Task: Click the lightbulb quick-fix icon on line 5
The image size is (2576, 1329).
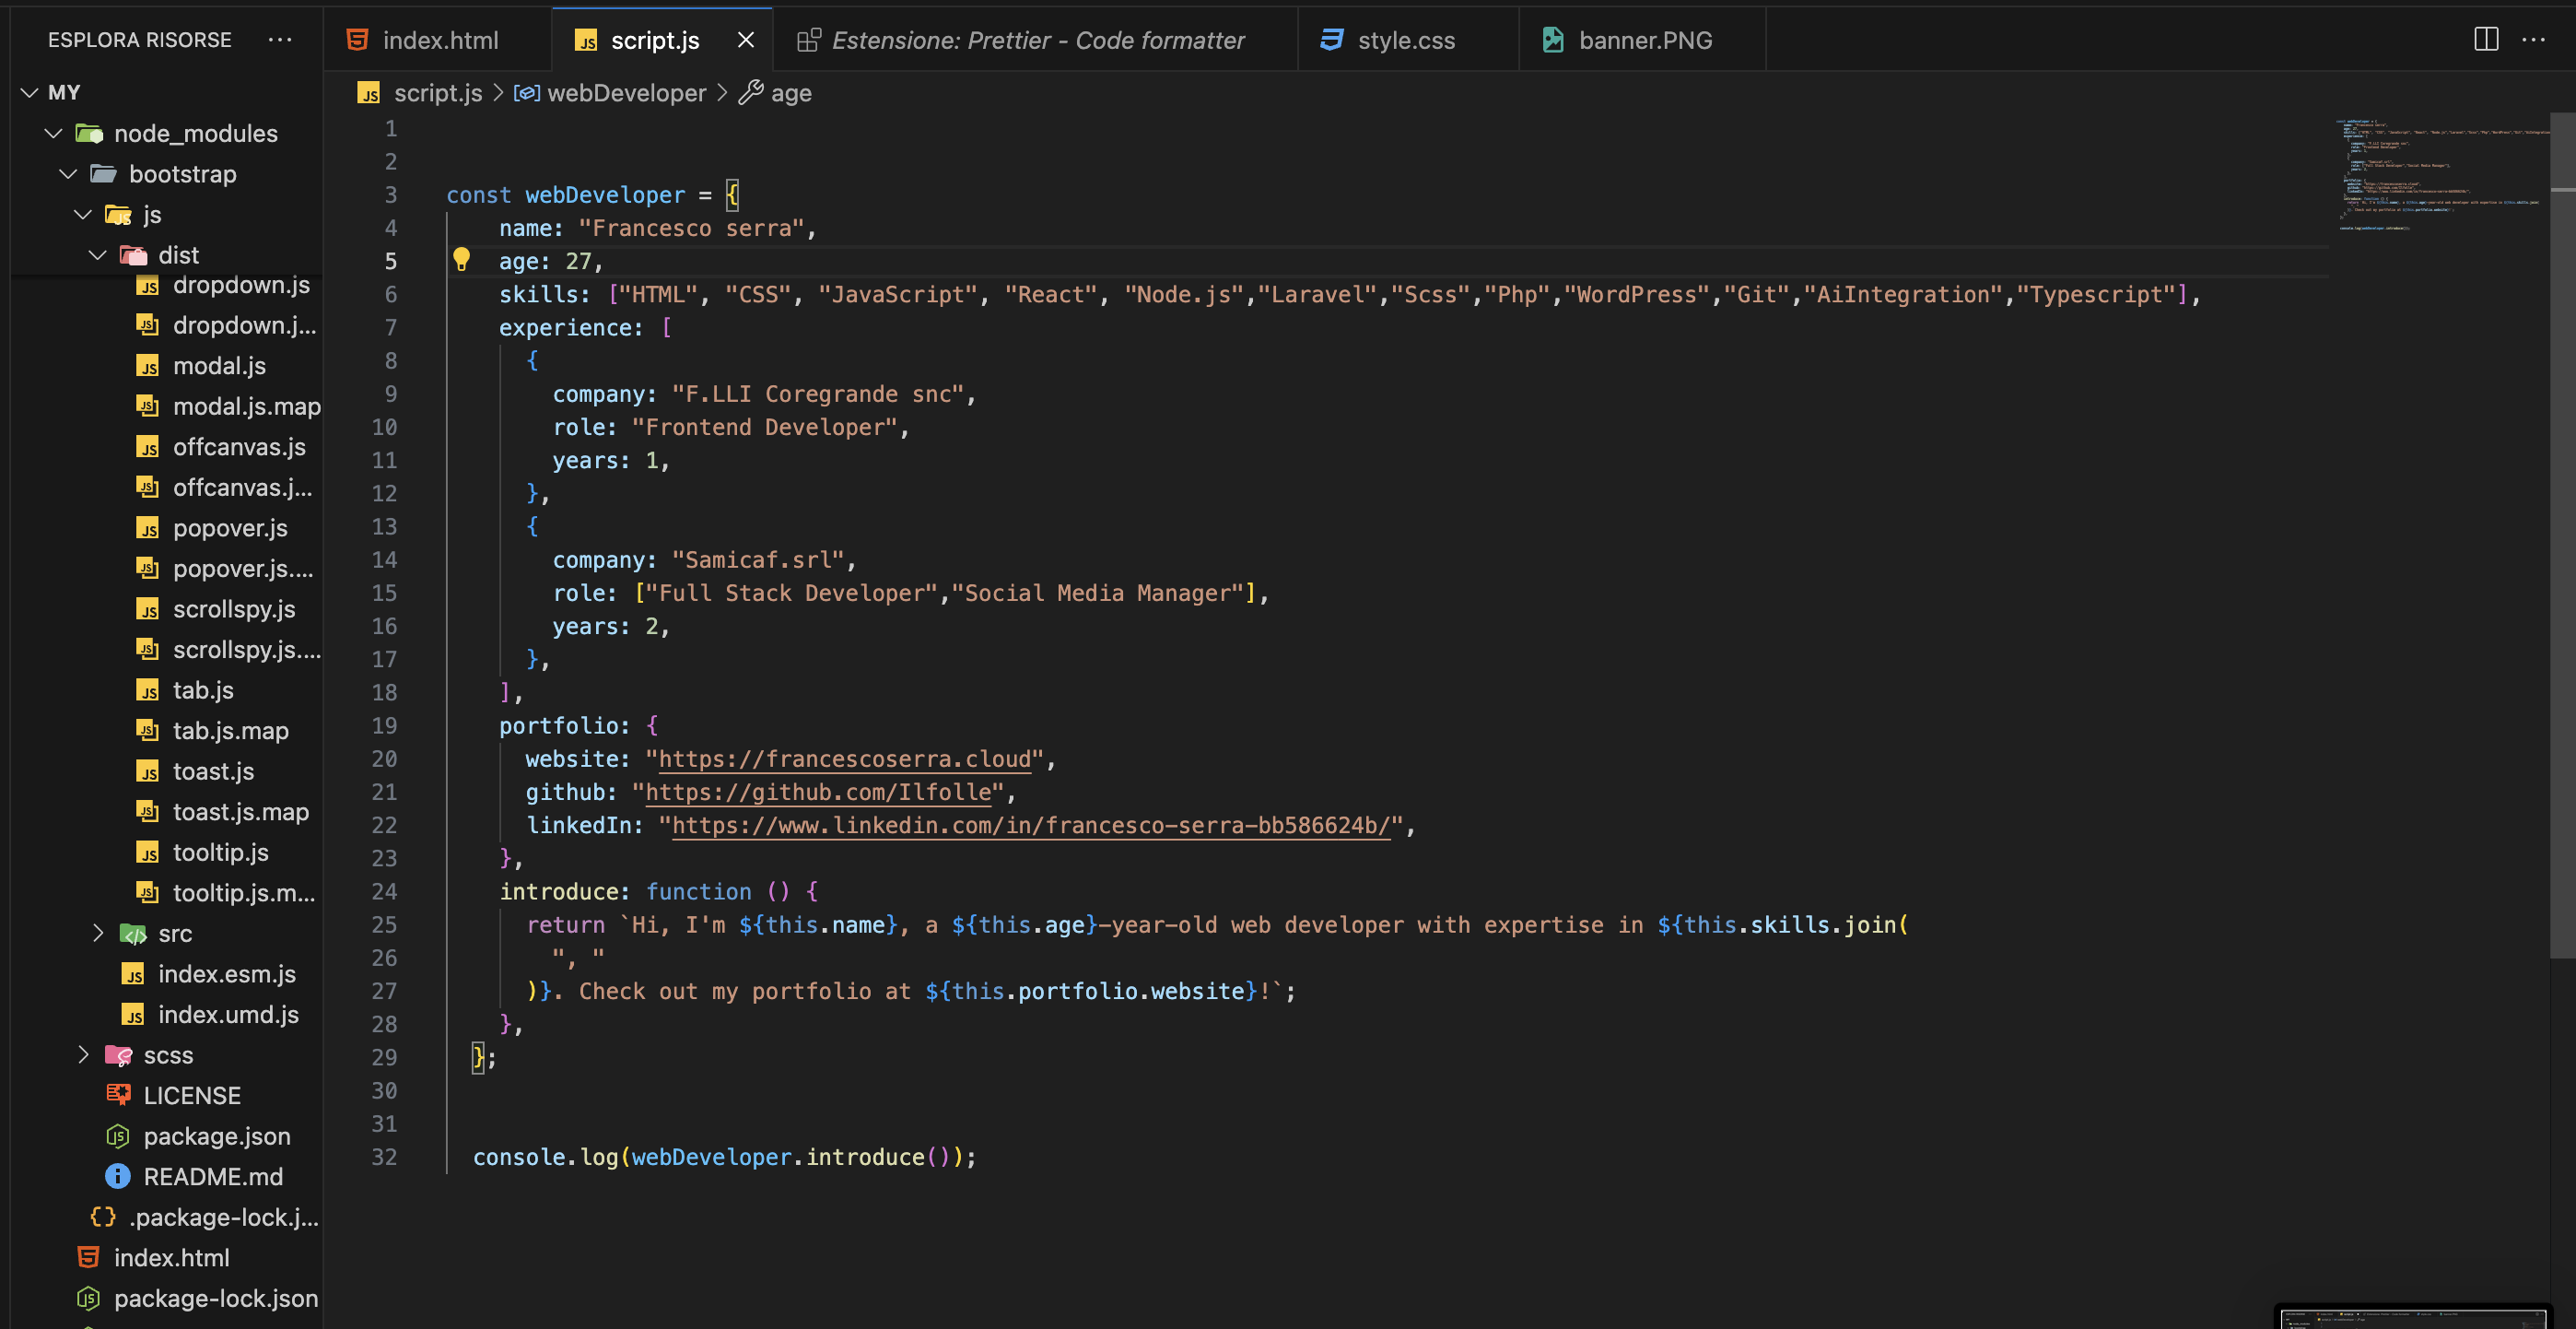Action: click(461, 260)
